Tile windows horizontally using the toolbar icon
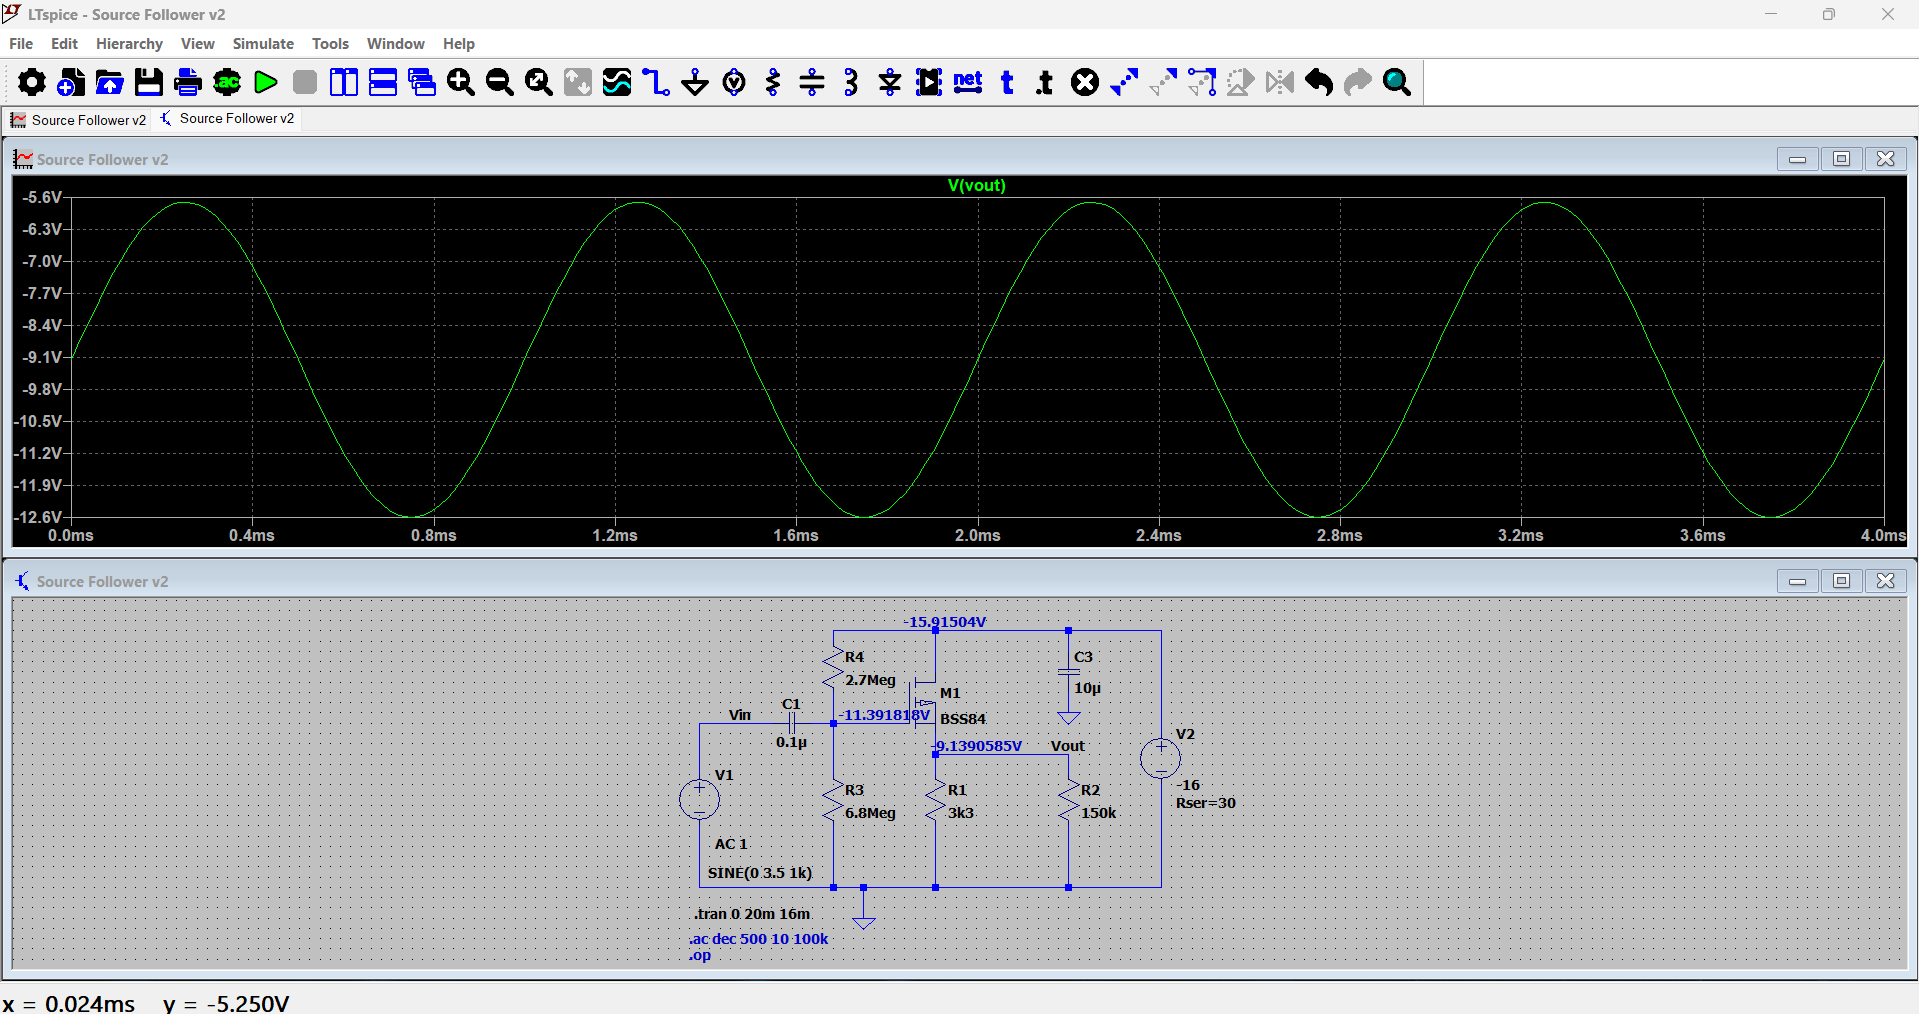 383,82
